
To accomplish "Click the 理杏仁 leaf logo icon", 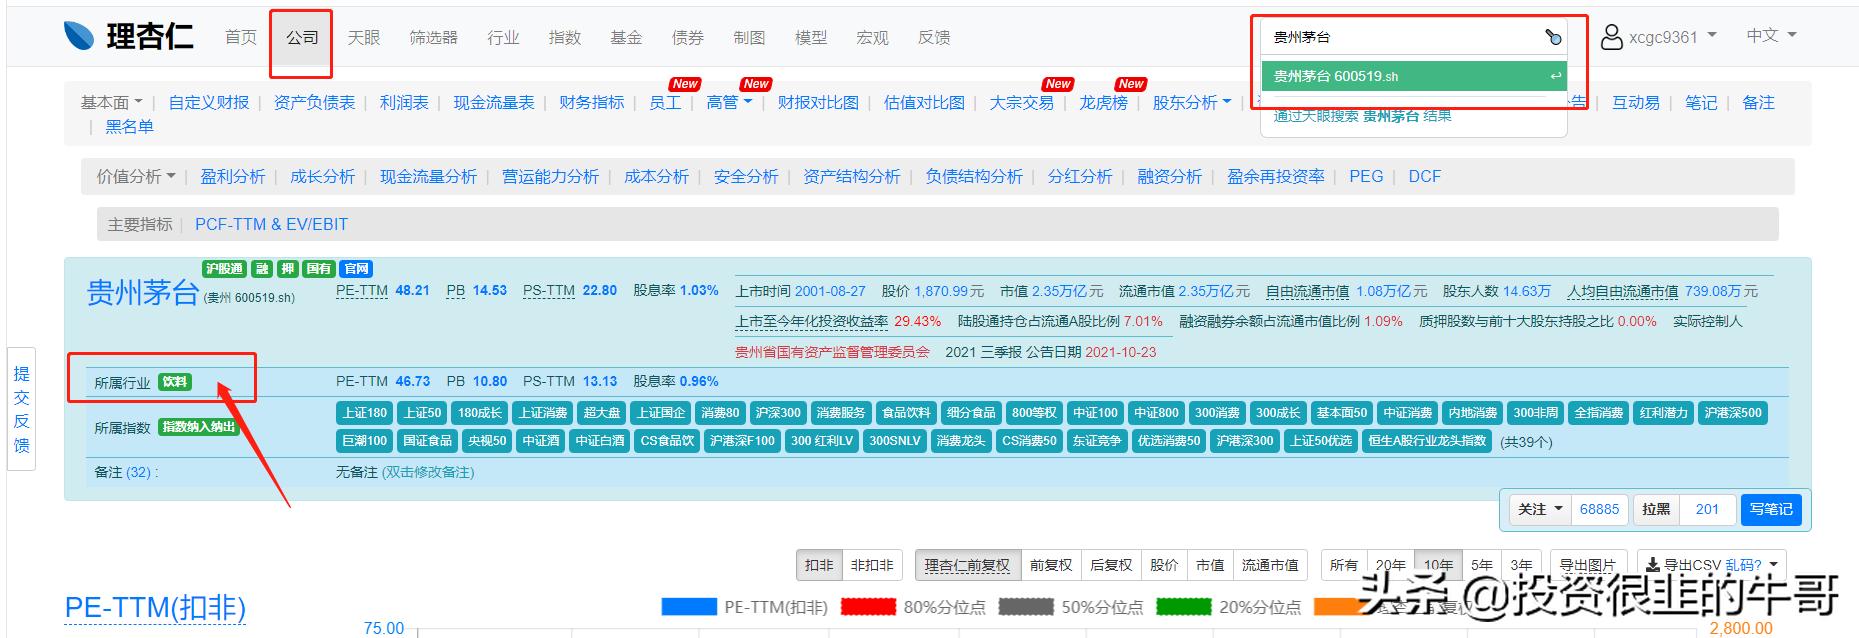I will pos(78,36).
